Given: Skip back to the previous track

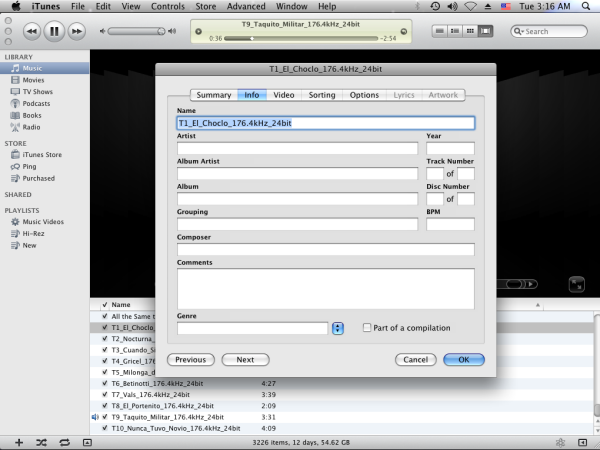Looking at the screenshot, I should click(x=32, y=31).
